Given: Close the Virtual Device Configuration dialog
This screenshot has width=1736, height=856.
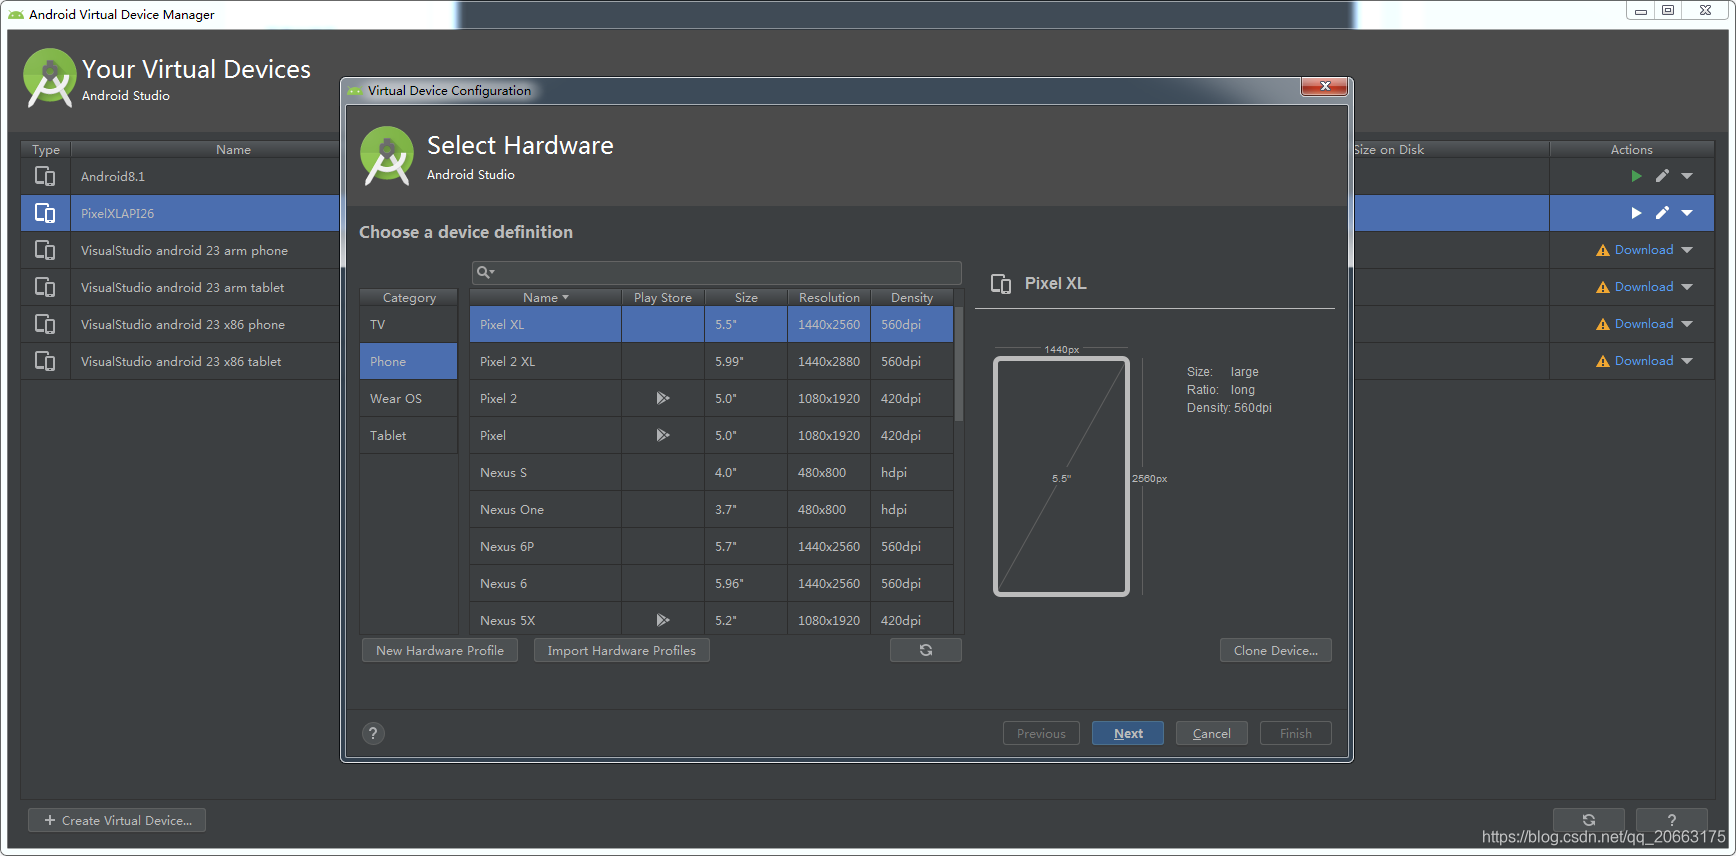Looking at the screenshot, I should (x=1325, y=86).
